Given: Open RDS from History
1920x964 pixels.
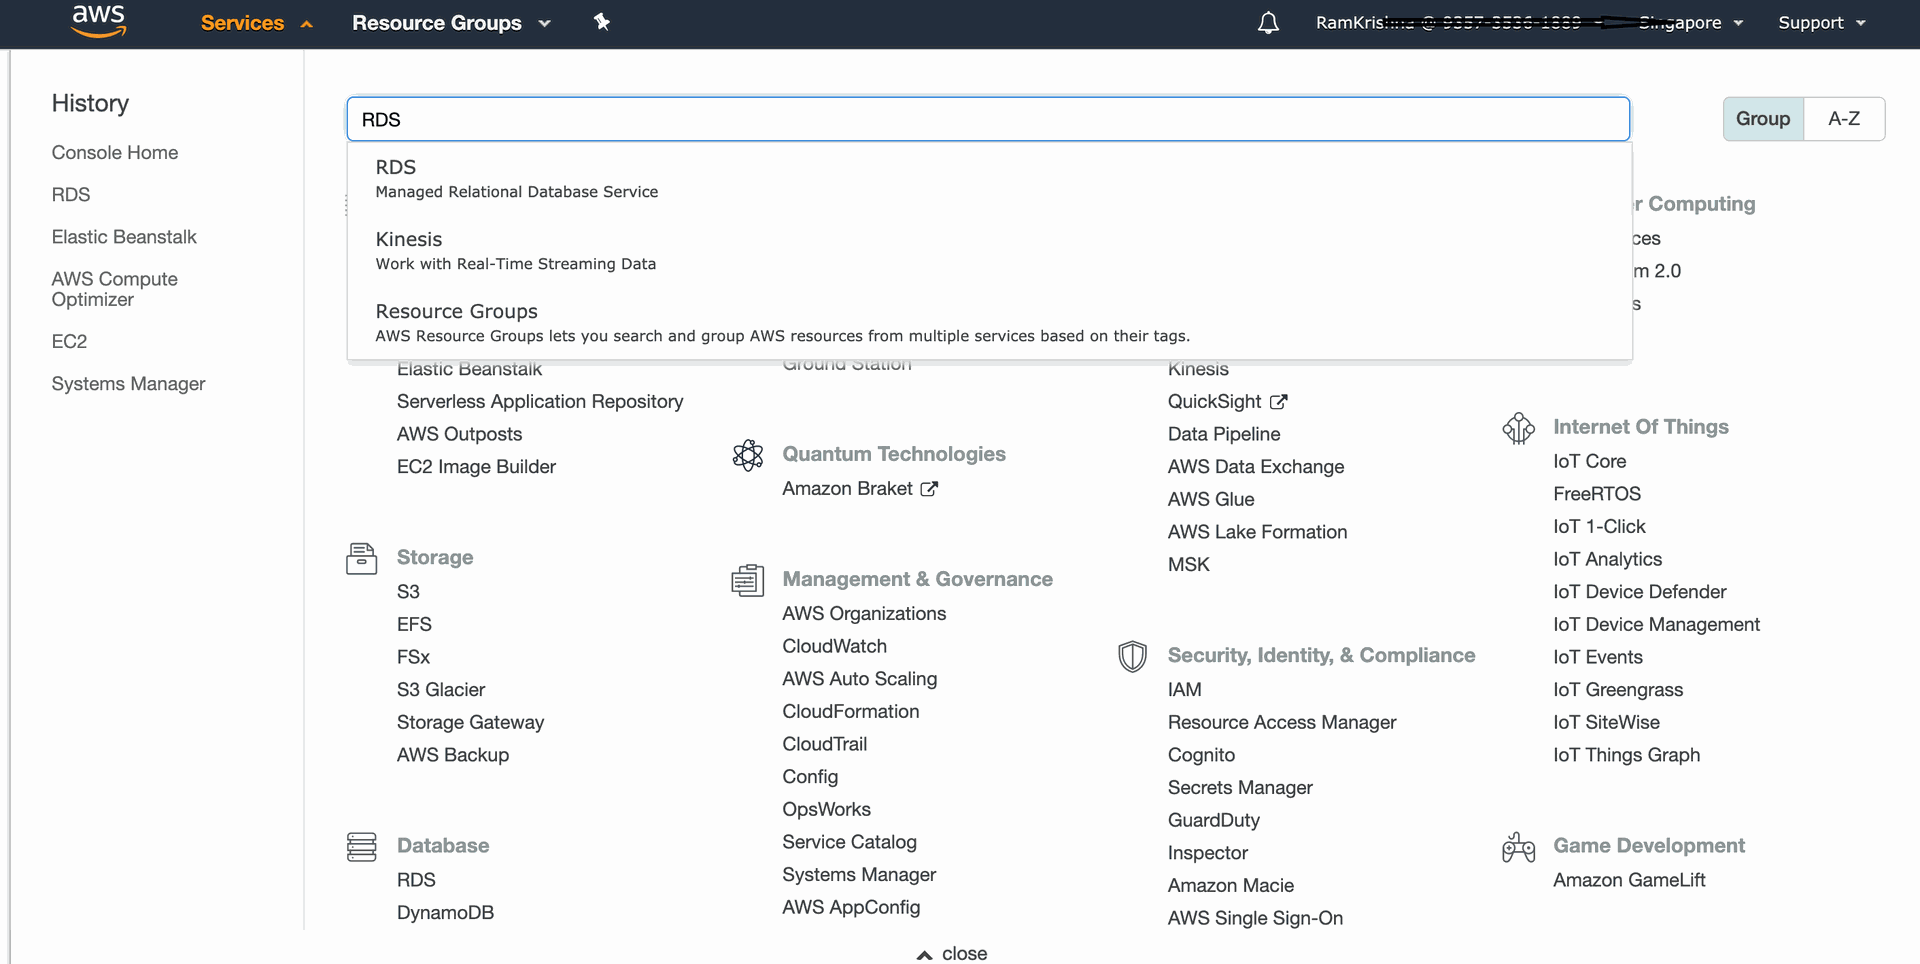Looking at the screenshot, I should (71, 195).
